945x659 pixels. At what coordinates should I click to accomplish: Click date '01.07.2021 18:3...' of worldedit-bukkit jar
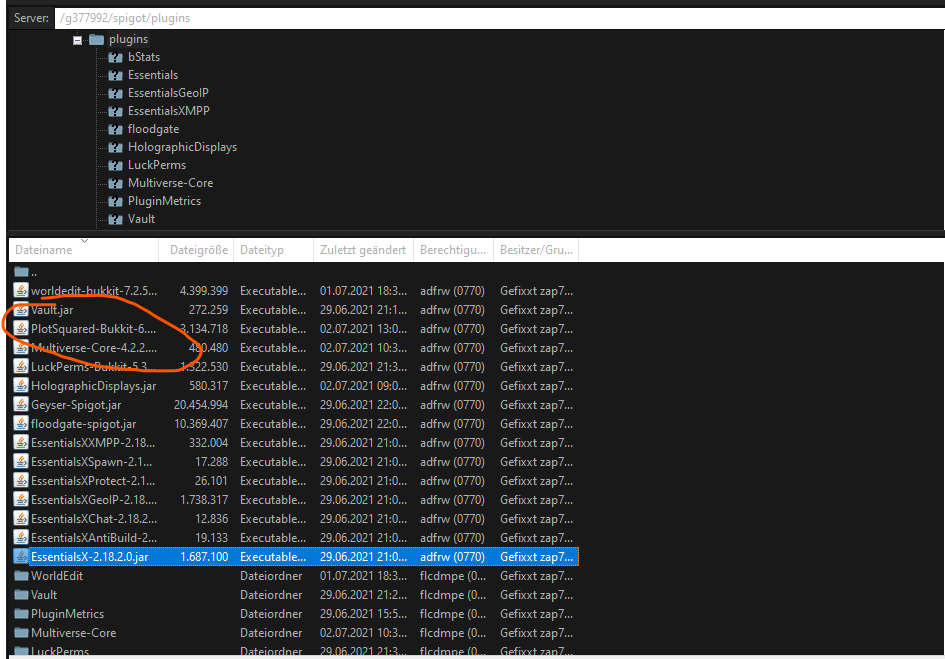(x=363, y=291)
